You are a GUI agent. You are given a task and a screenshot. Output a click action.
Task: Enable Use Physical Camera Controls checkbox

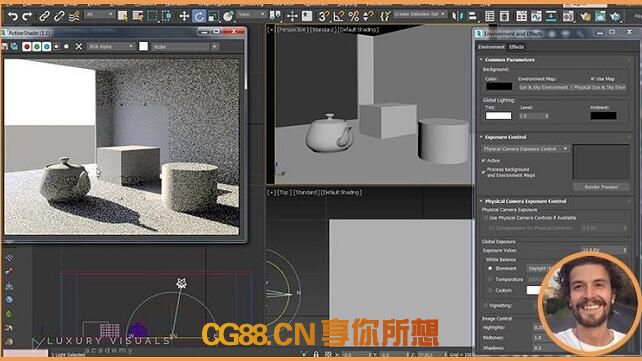click(486, 218)
